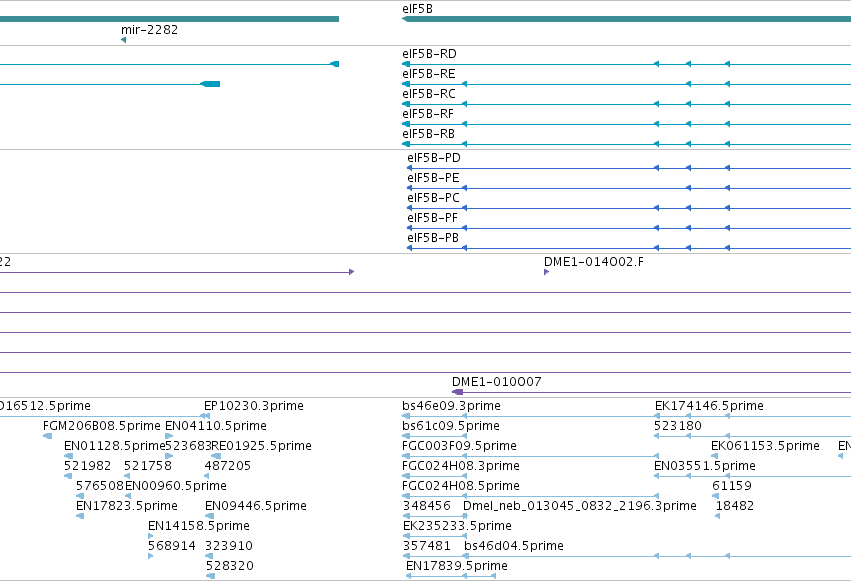
Task: Select the eIF5B-RC transcript label
Action: tap(429, 94)
